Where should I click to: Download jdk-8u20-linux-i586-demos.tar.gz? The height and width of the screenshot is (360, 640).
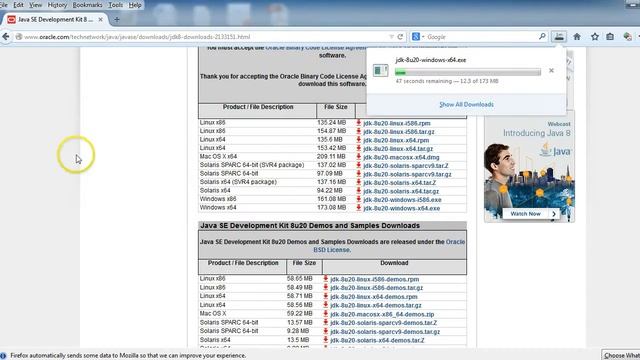[x=377, y=288]
